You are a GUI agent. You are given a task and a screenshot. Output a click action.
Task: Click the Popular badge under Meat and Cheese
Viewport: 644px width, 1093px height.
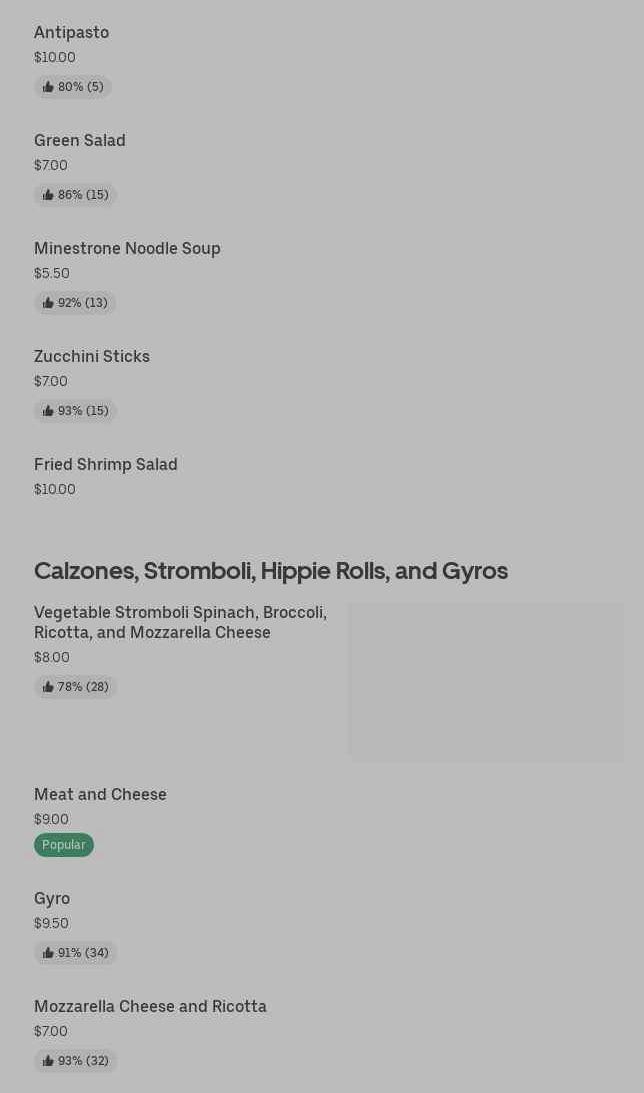click(x=64, y=845)
